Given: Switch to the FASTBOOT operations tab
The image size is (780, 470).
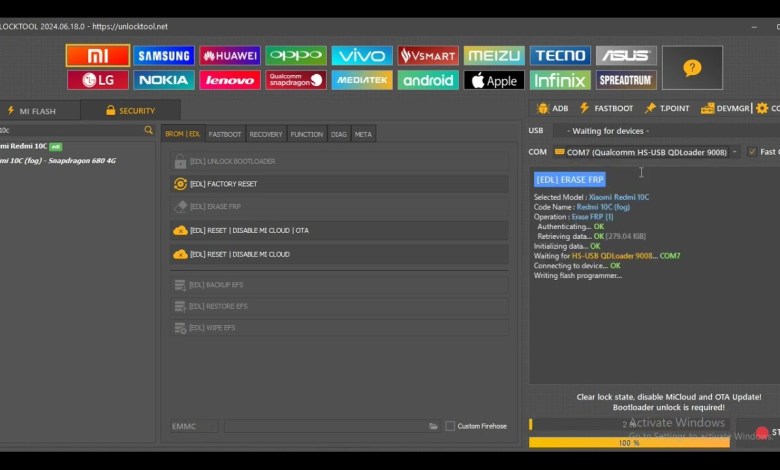Looking at the screenshot, I should [225, 134].
